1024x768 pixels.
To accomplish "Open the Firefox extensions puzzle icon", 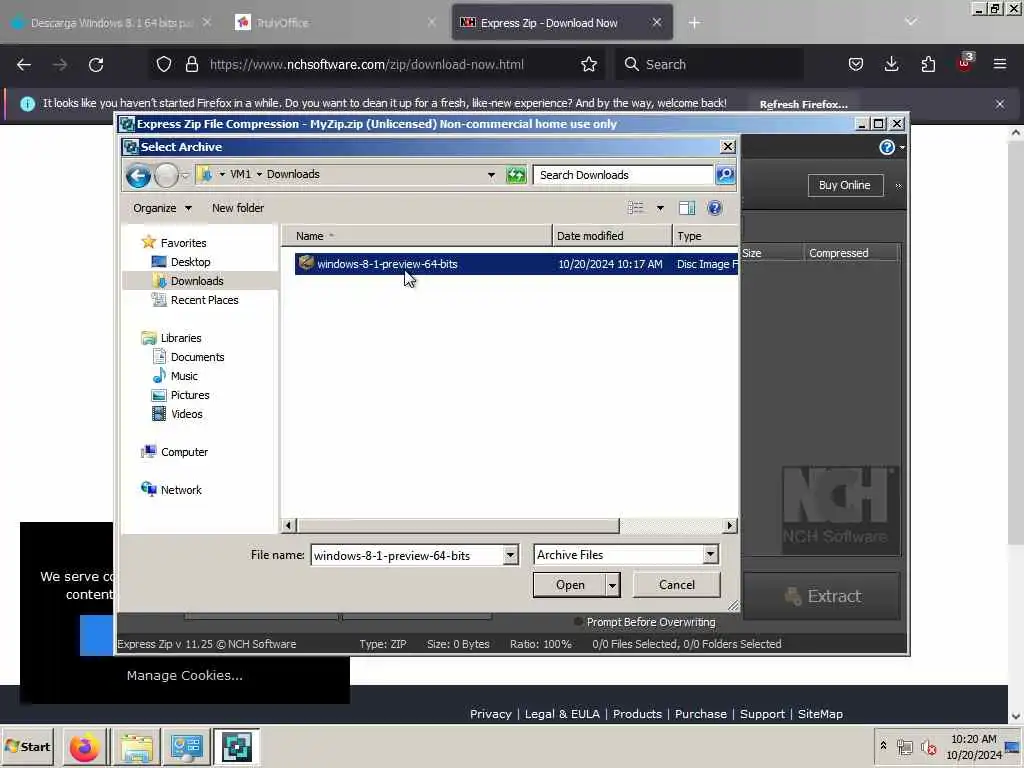I will [x=928, y=64].
